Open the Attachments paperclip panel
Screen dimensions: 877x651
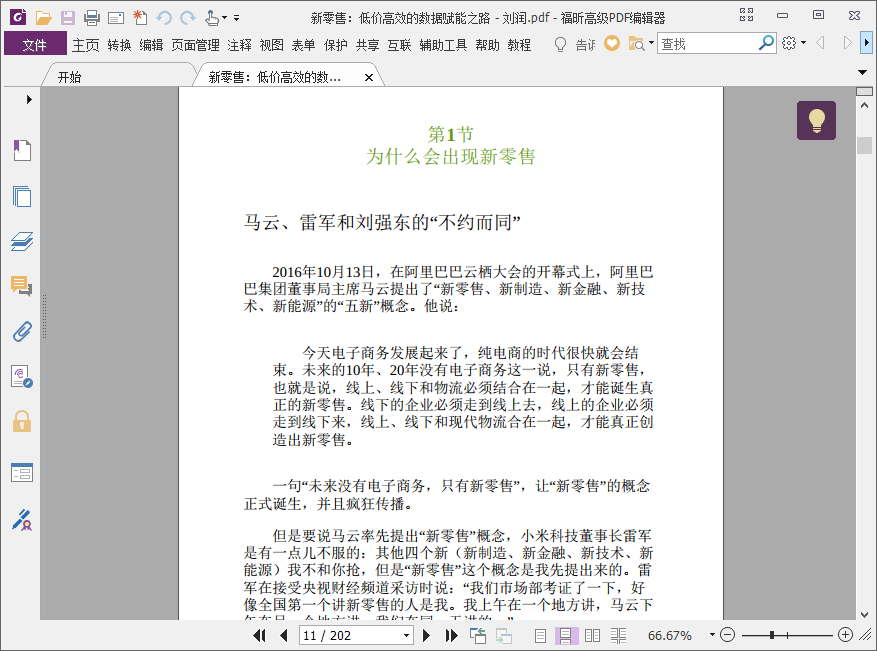(22, 332)
